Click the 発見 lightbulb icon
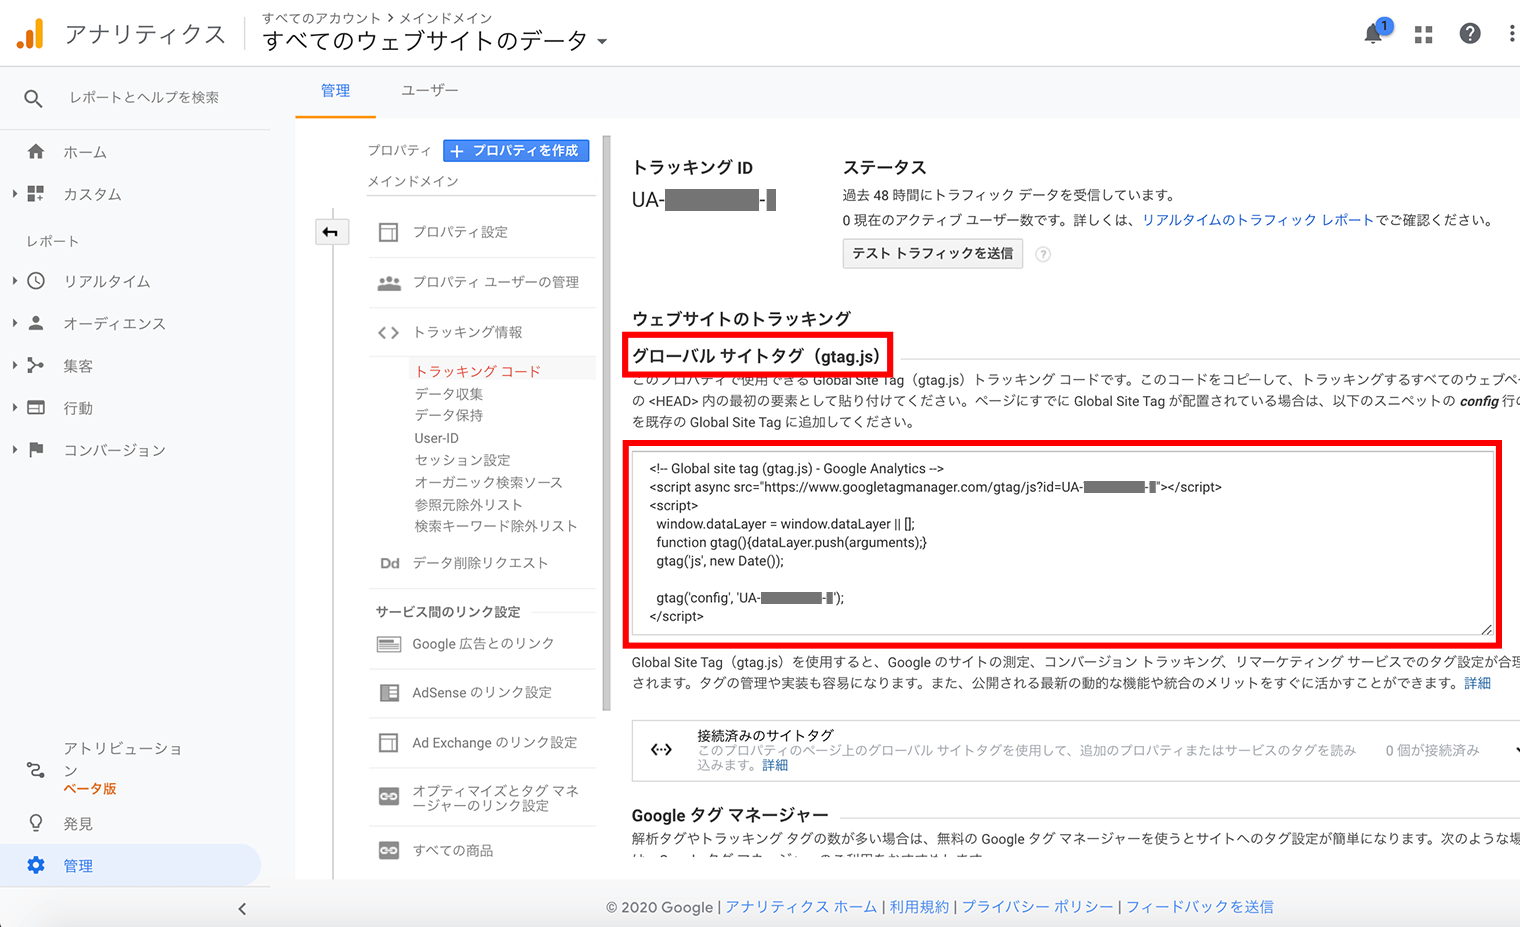Screen dimensions: 1520x927 click(x=36, y=823)
